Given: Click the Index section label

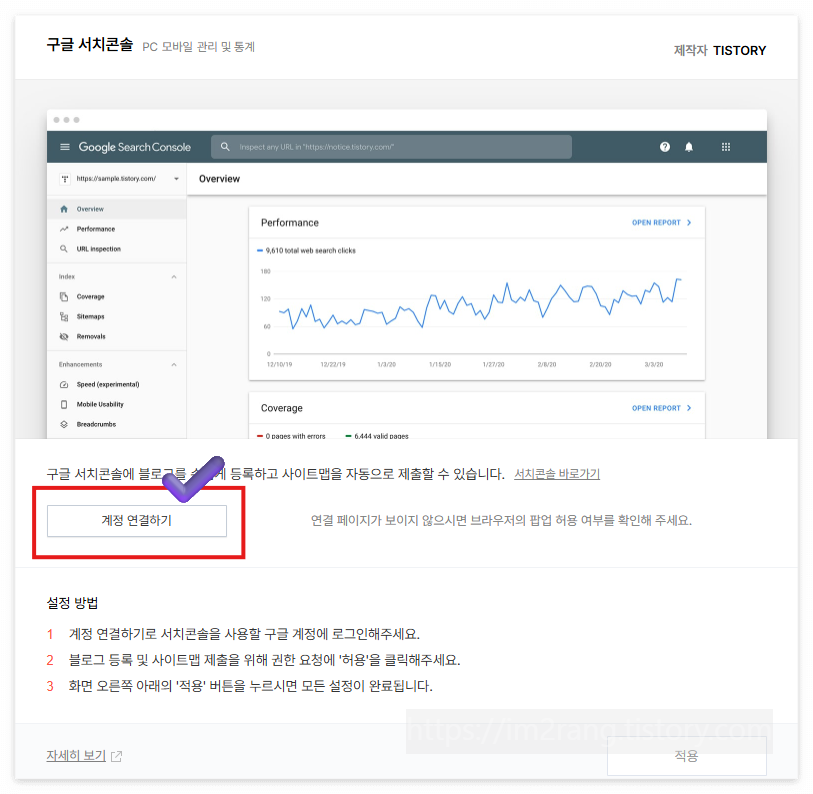Looking at the screenshot, I should point(67,277).
